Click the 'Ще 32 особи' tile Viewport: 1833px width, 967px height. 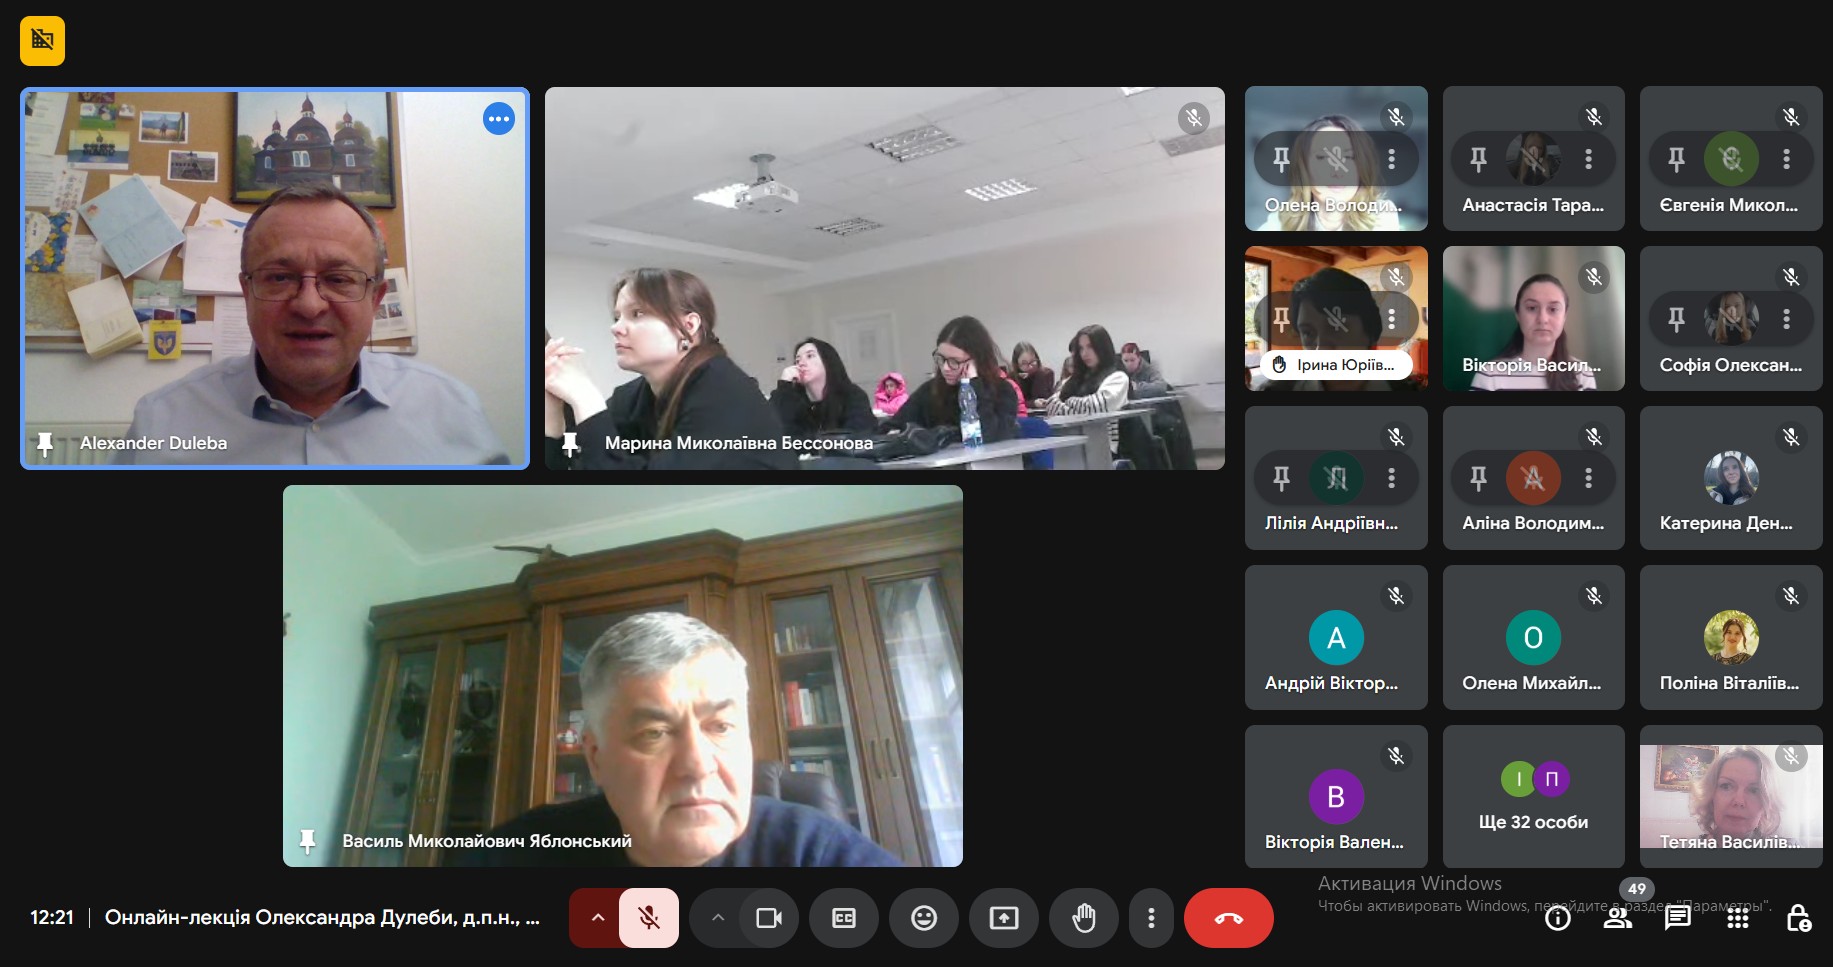point(1533,797)
